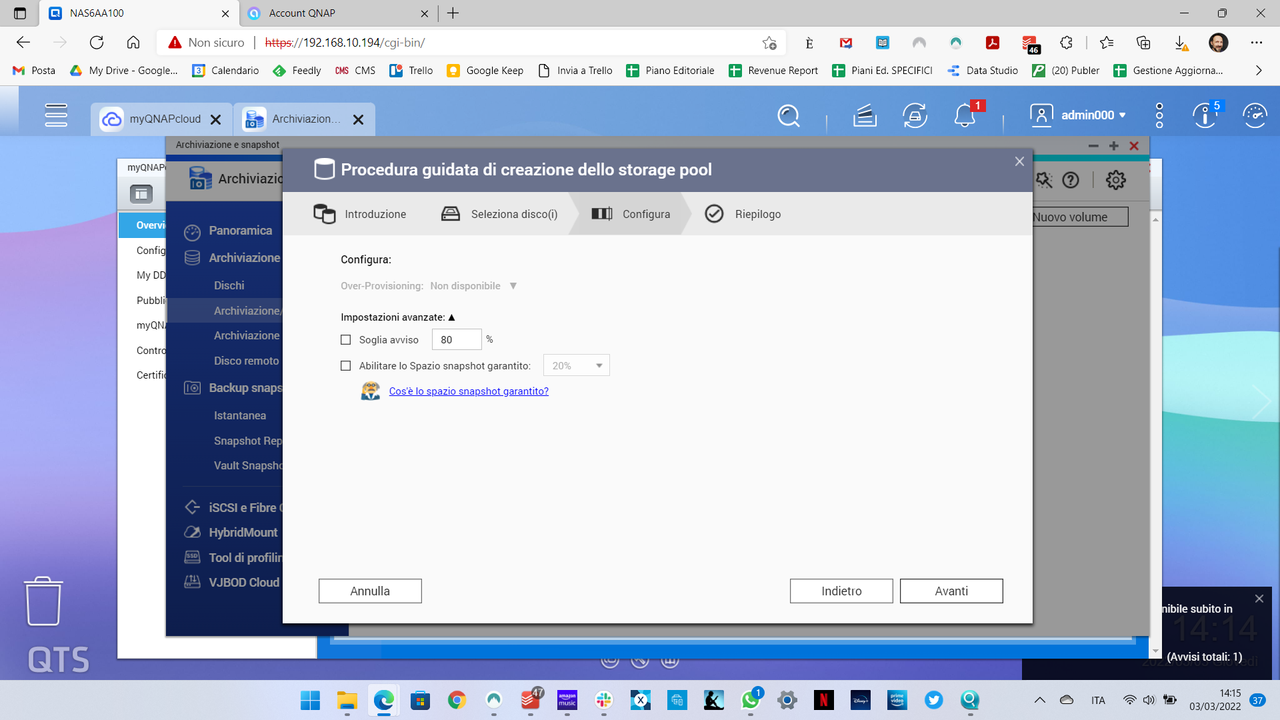
Task: Click the Indietro button
Action: [x=841, y=591]
